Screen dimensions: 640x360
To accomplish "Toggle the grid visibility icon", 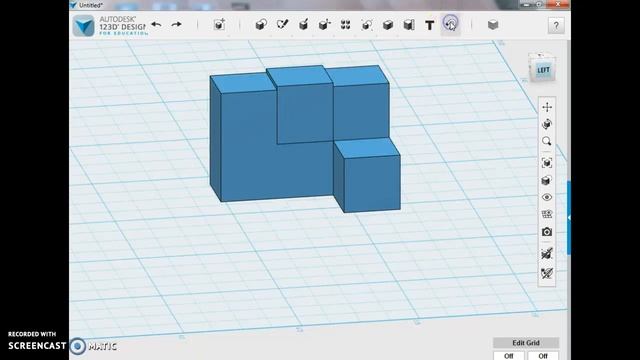I will tap(547, 214).
